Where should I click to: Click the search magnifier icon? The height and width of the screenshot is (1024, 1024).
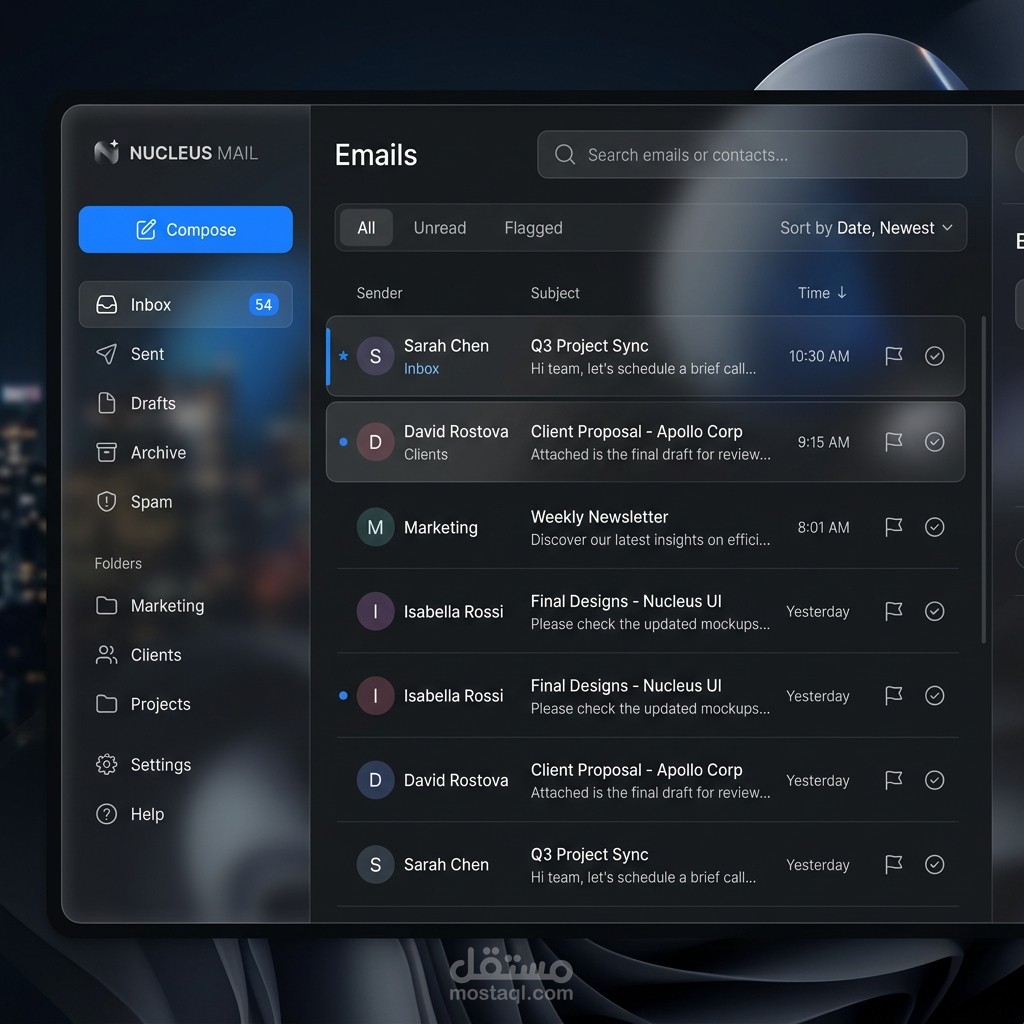[x=564, y=155]
